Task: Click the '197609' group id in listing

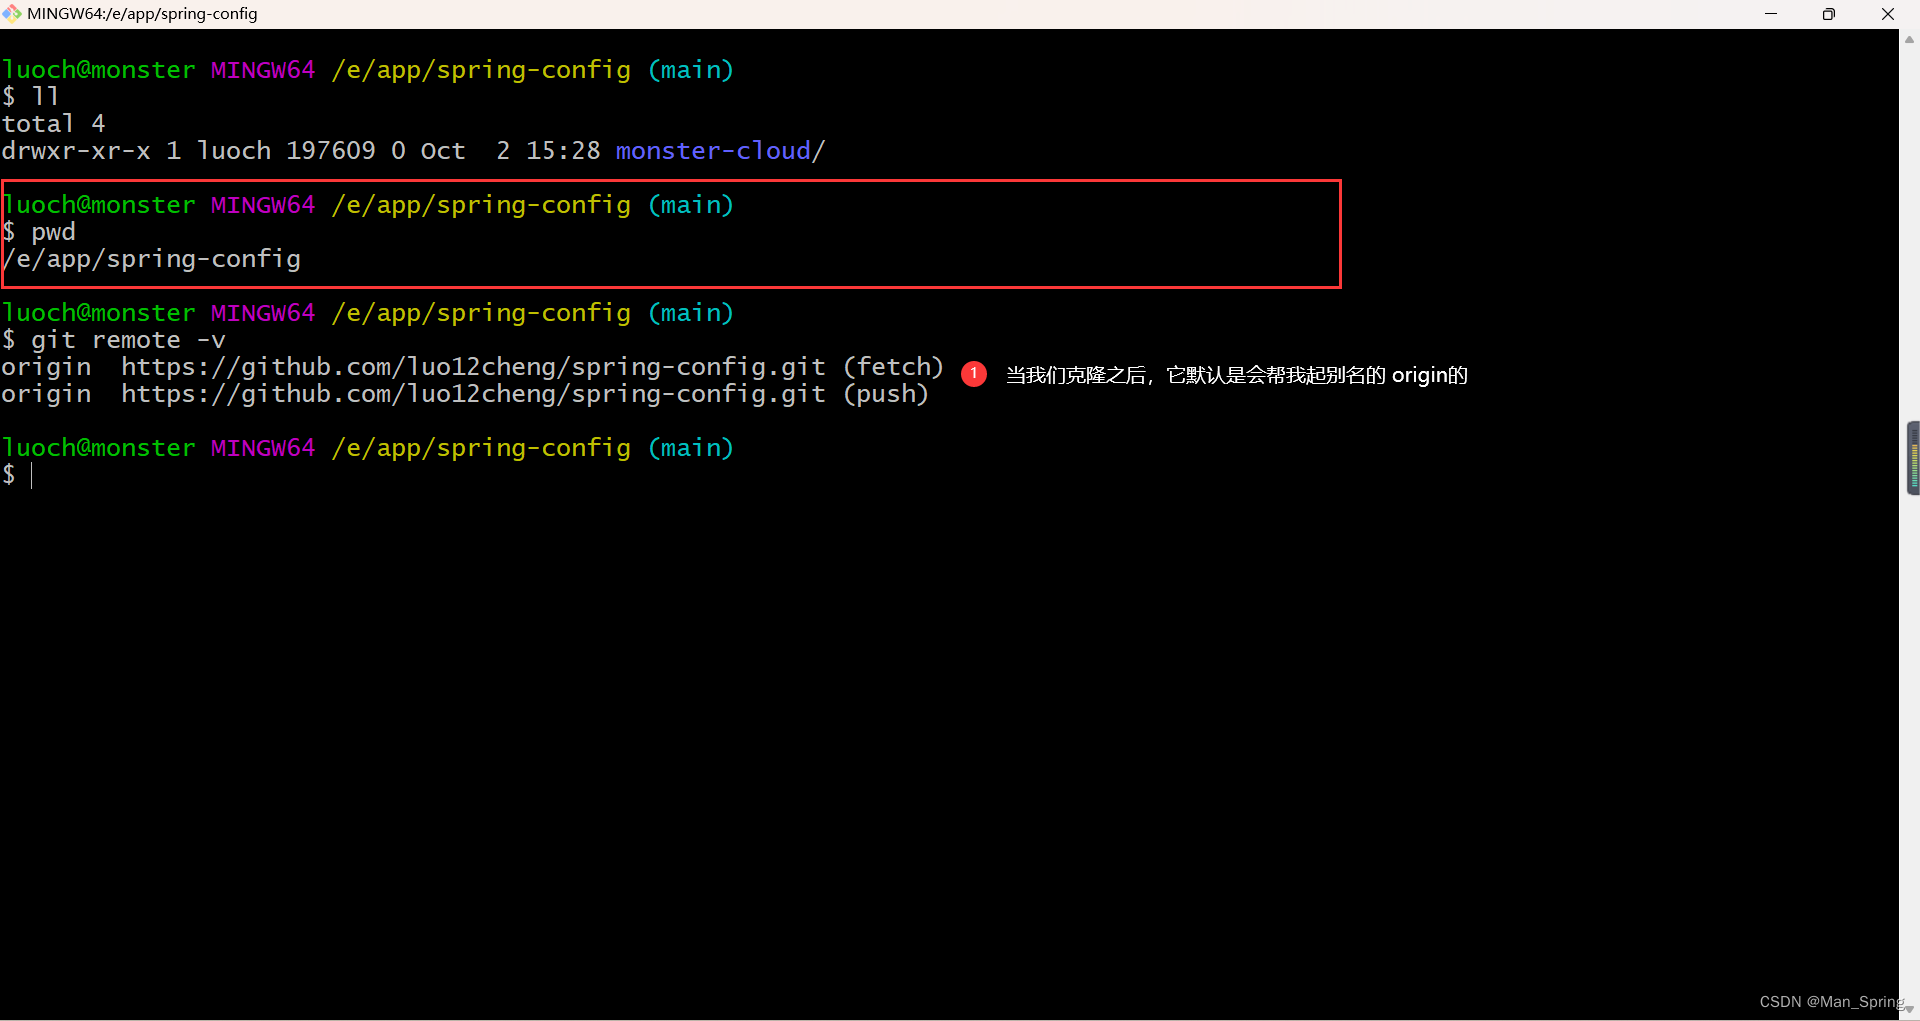Action: tap(331, 151)
